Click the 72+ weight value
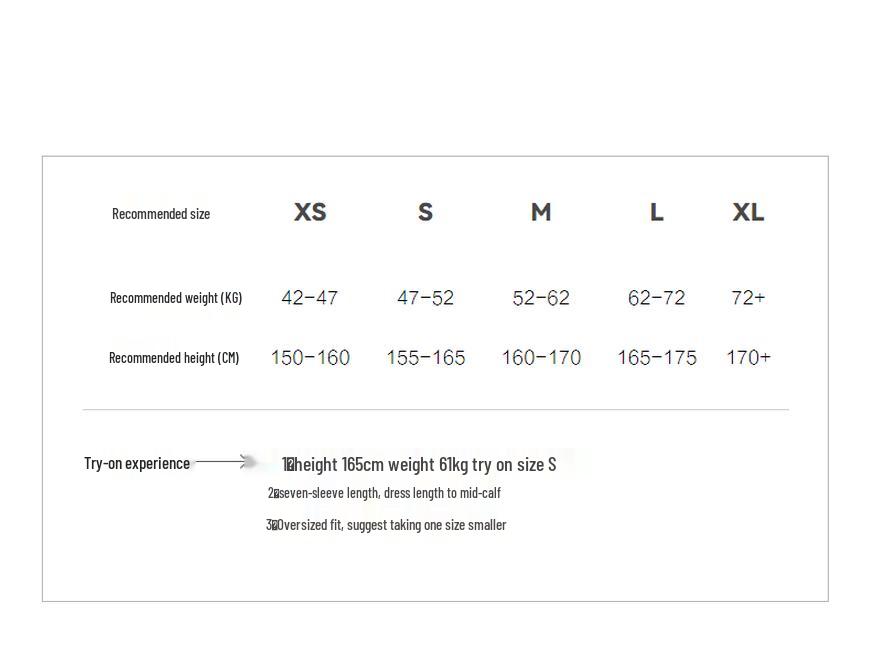 (x=748, y=298)
